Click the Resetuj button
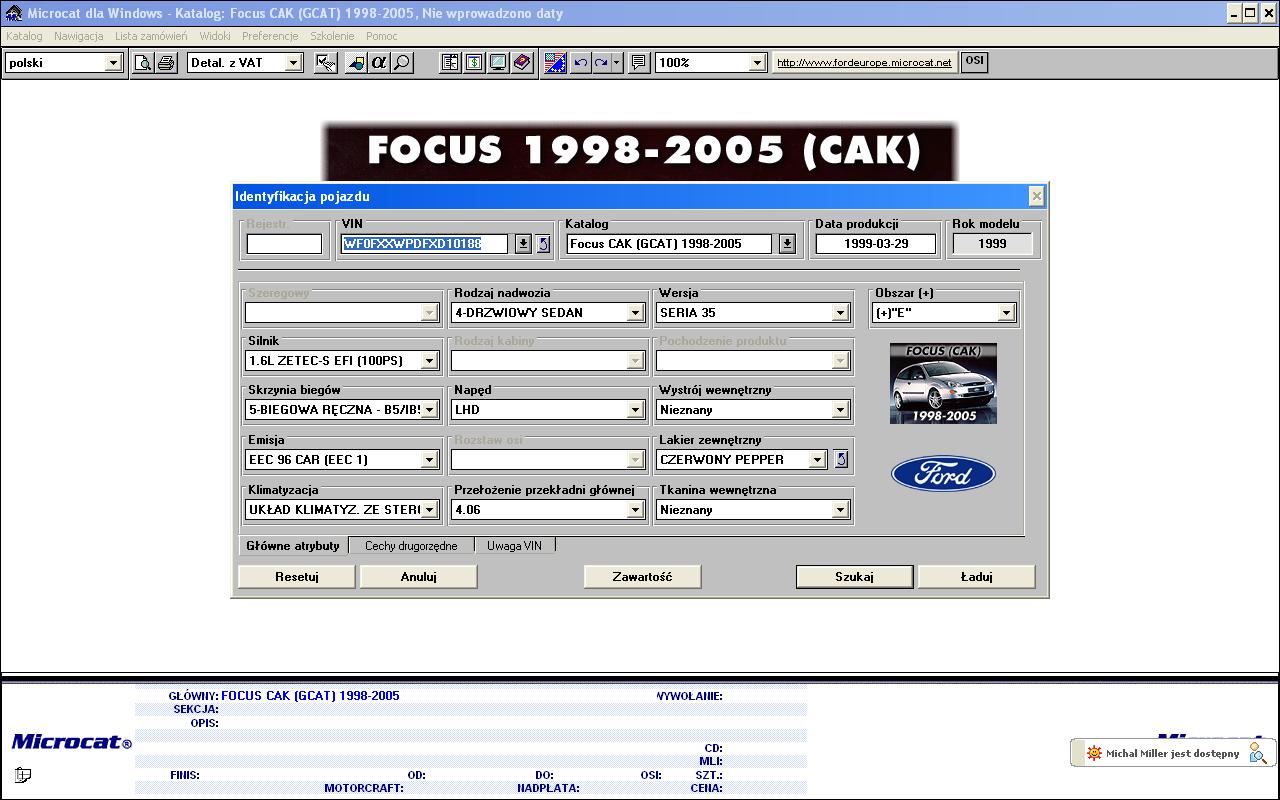 297,577
